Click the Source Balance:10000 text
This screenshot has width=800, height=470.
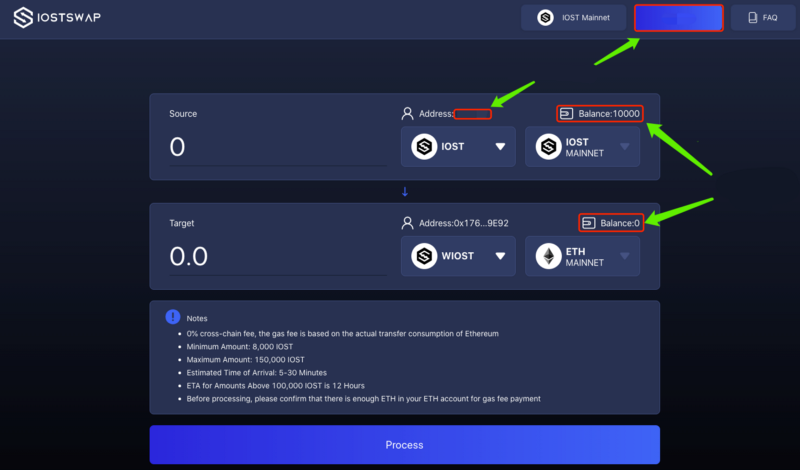point(609,114)
